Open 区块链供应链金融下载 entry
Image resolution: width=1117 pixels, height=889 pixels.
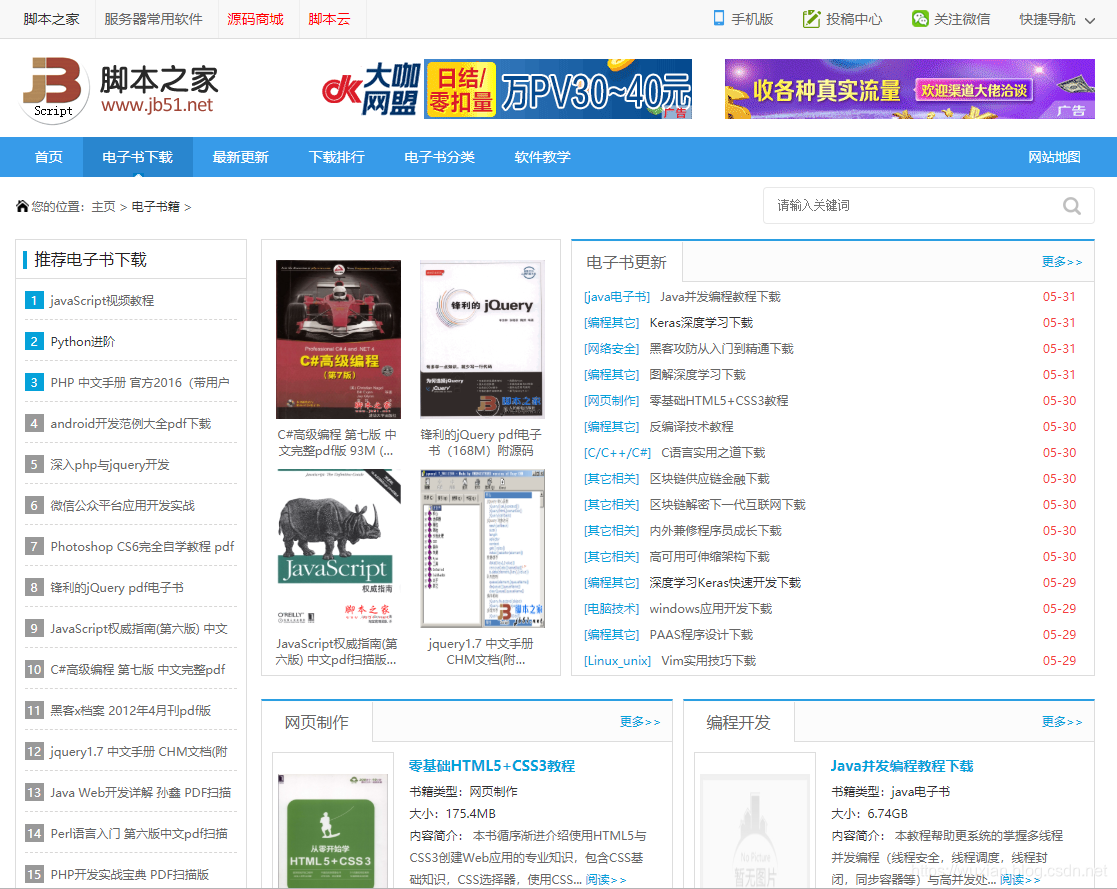pyautogui.click(x=710, y=479)
